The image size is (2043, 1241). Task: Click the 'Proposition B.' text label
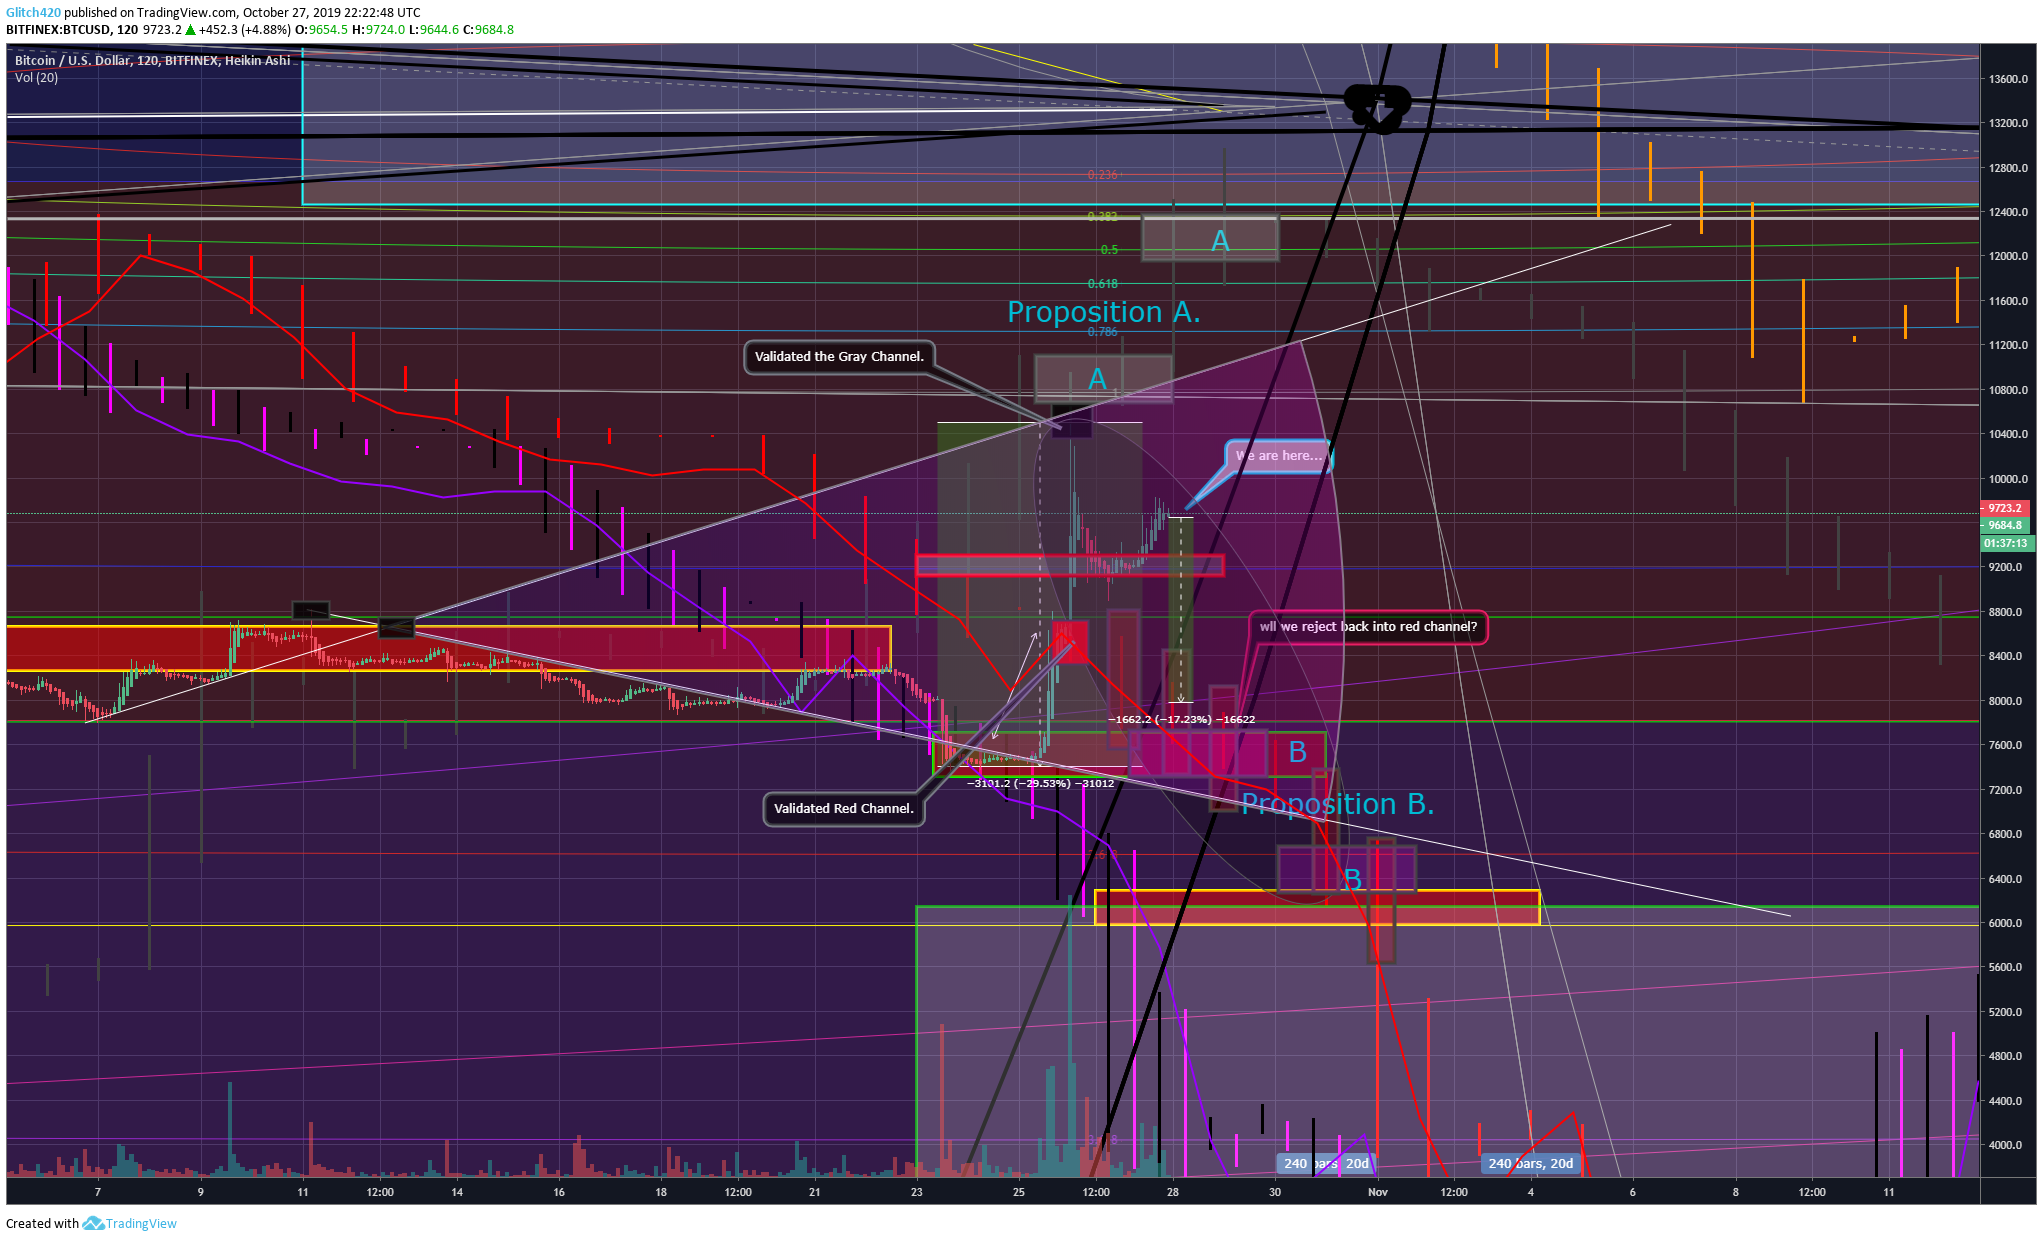pyautogui.click(x=1338, y=804)
